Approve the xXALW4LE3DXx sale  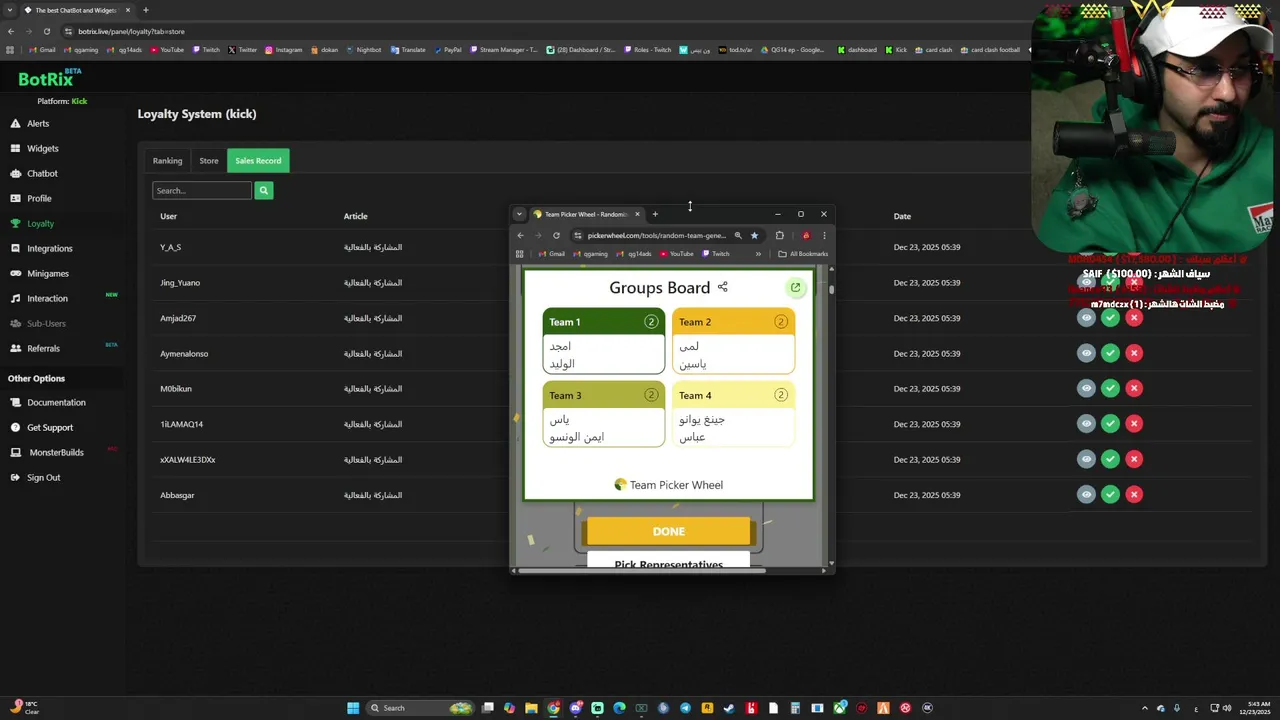1110,459
